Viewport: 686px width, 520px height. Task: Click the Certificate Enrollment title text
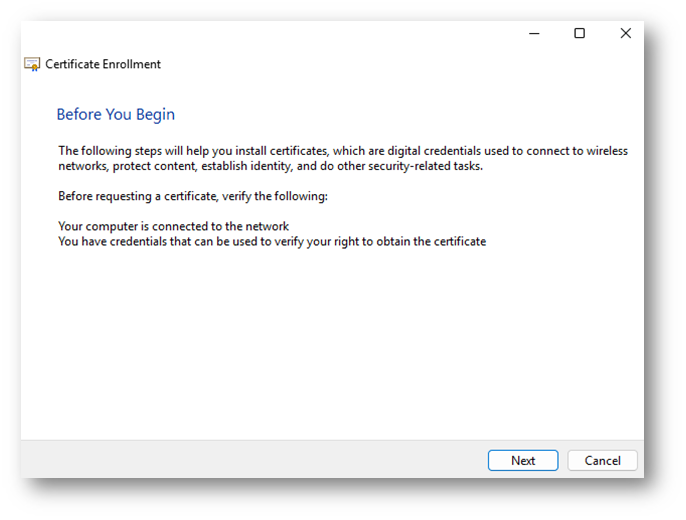pos(103,64)
